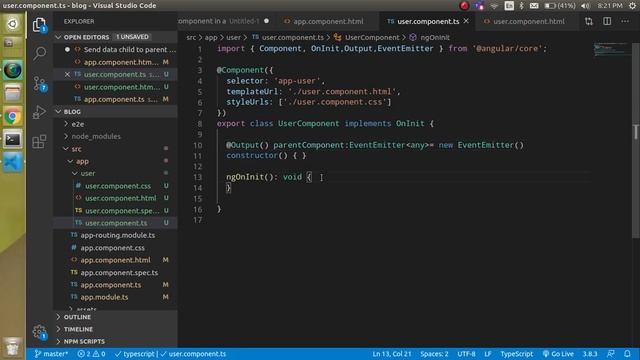Click the master branch indicator
Image resolution: width=640 pixels, height=360 pixels.
pos(51,354)
